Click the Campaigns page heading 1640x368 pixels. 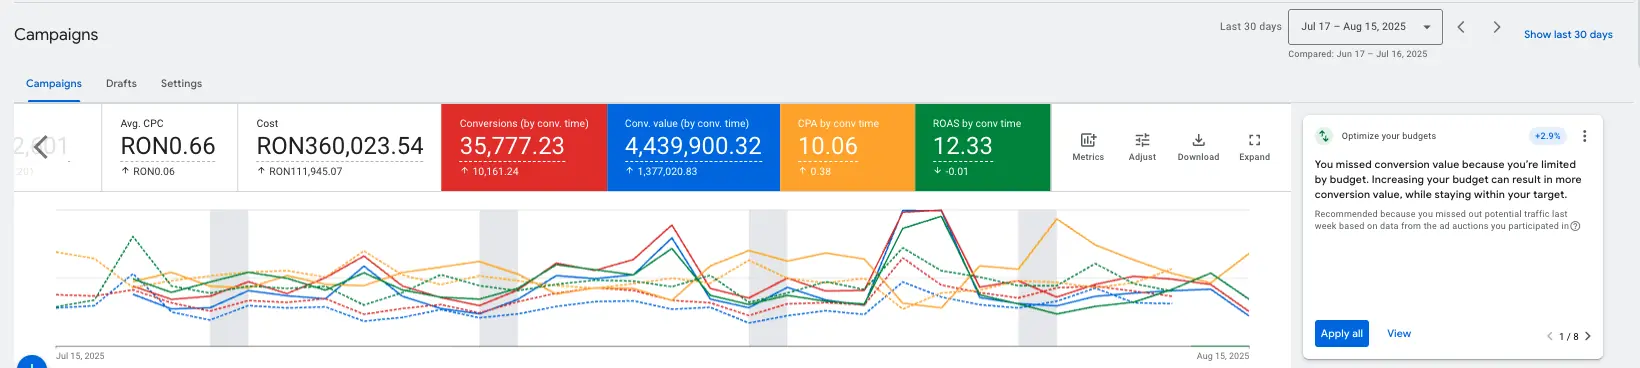pos(56,34)
